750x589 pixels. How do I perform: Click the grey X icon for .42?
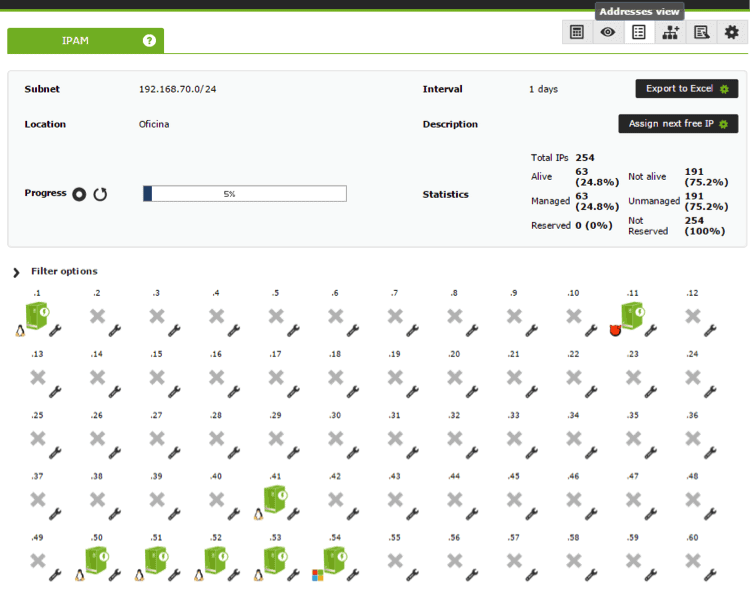pos(336,500)
